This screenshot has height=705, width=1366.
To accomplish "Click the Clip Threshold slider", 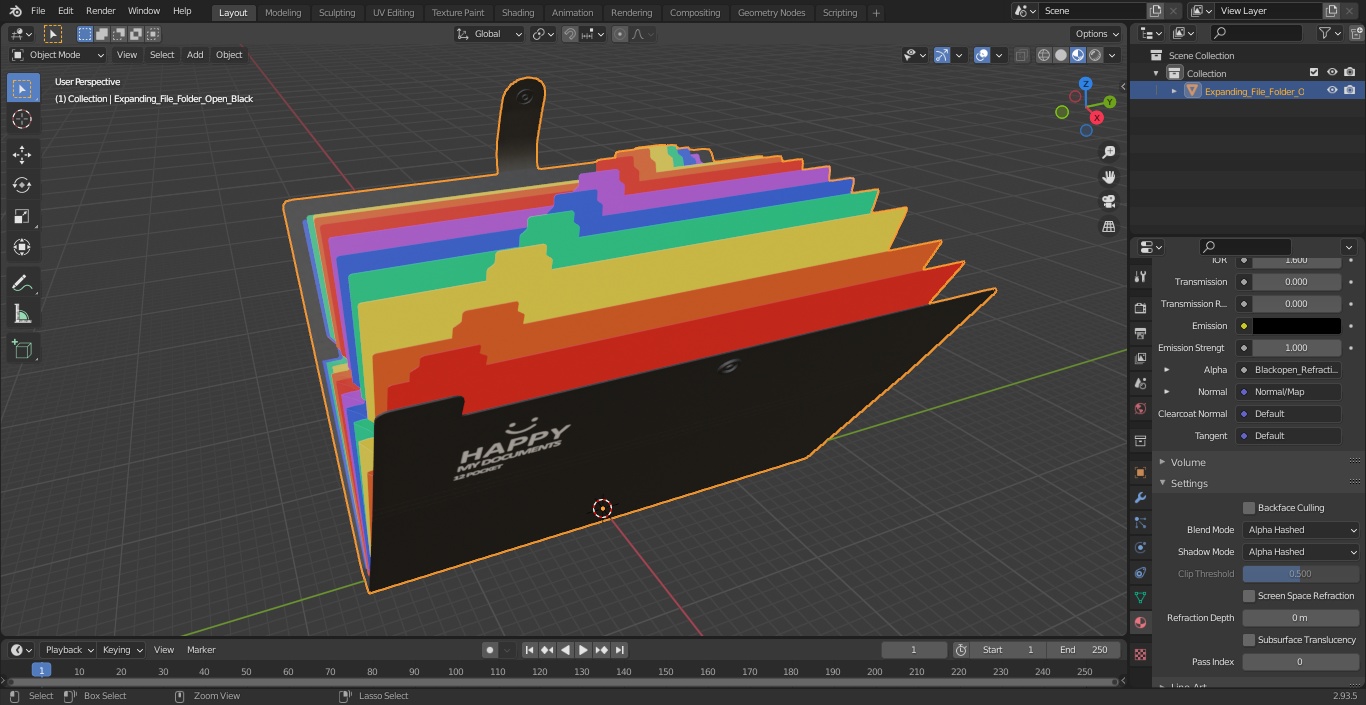I will pos(1301,574).
